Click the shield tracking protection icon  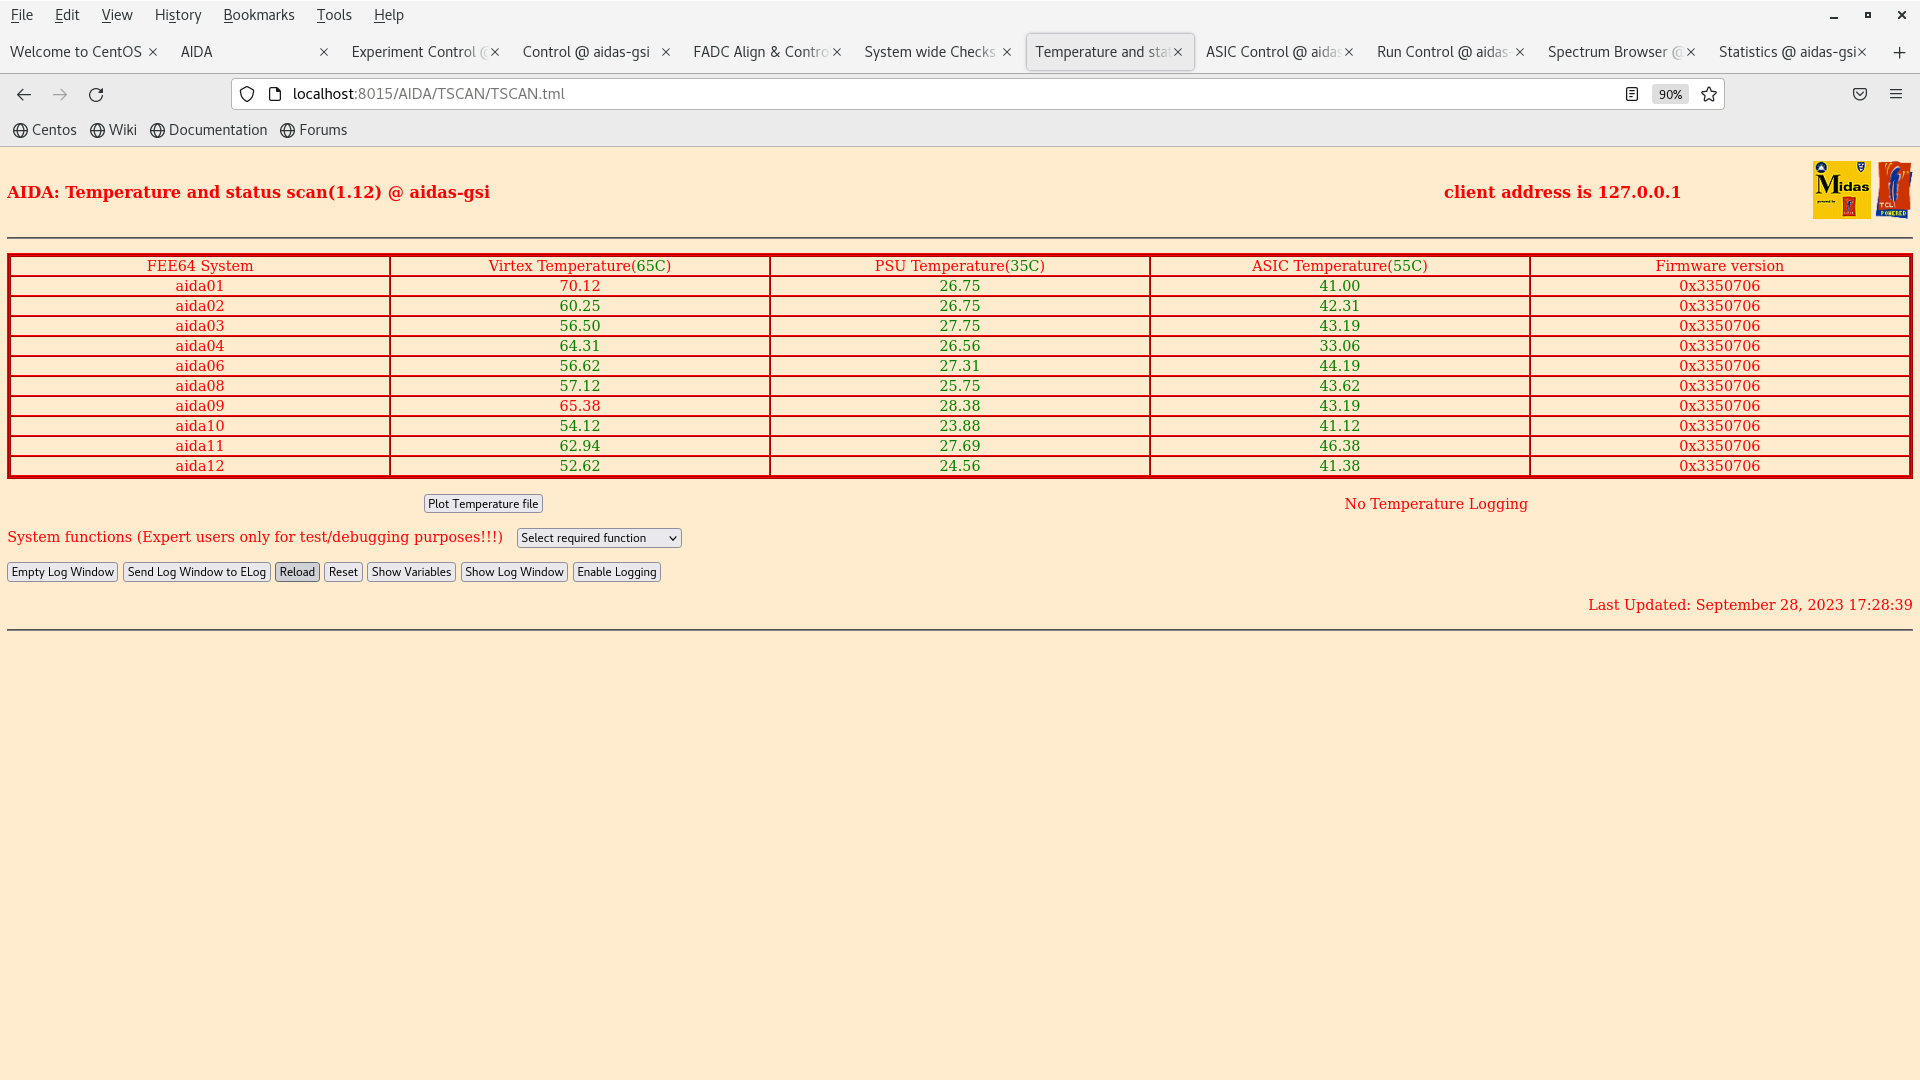(x=247, y=94)
